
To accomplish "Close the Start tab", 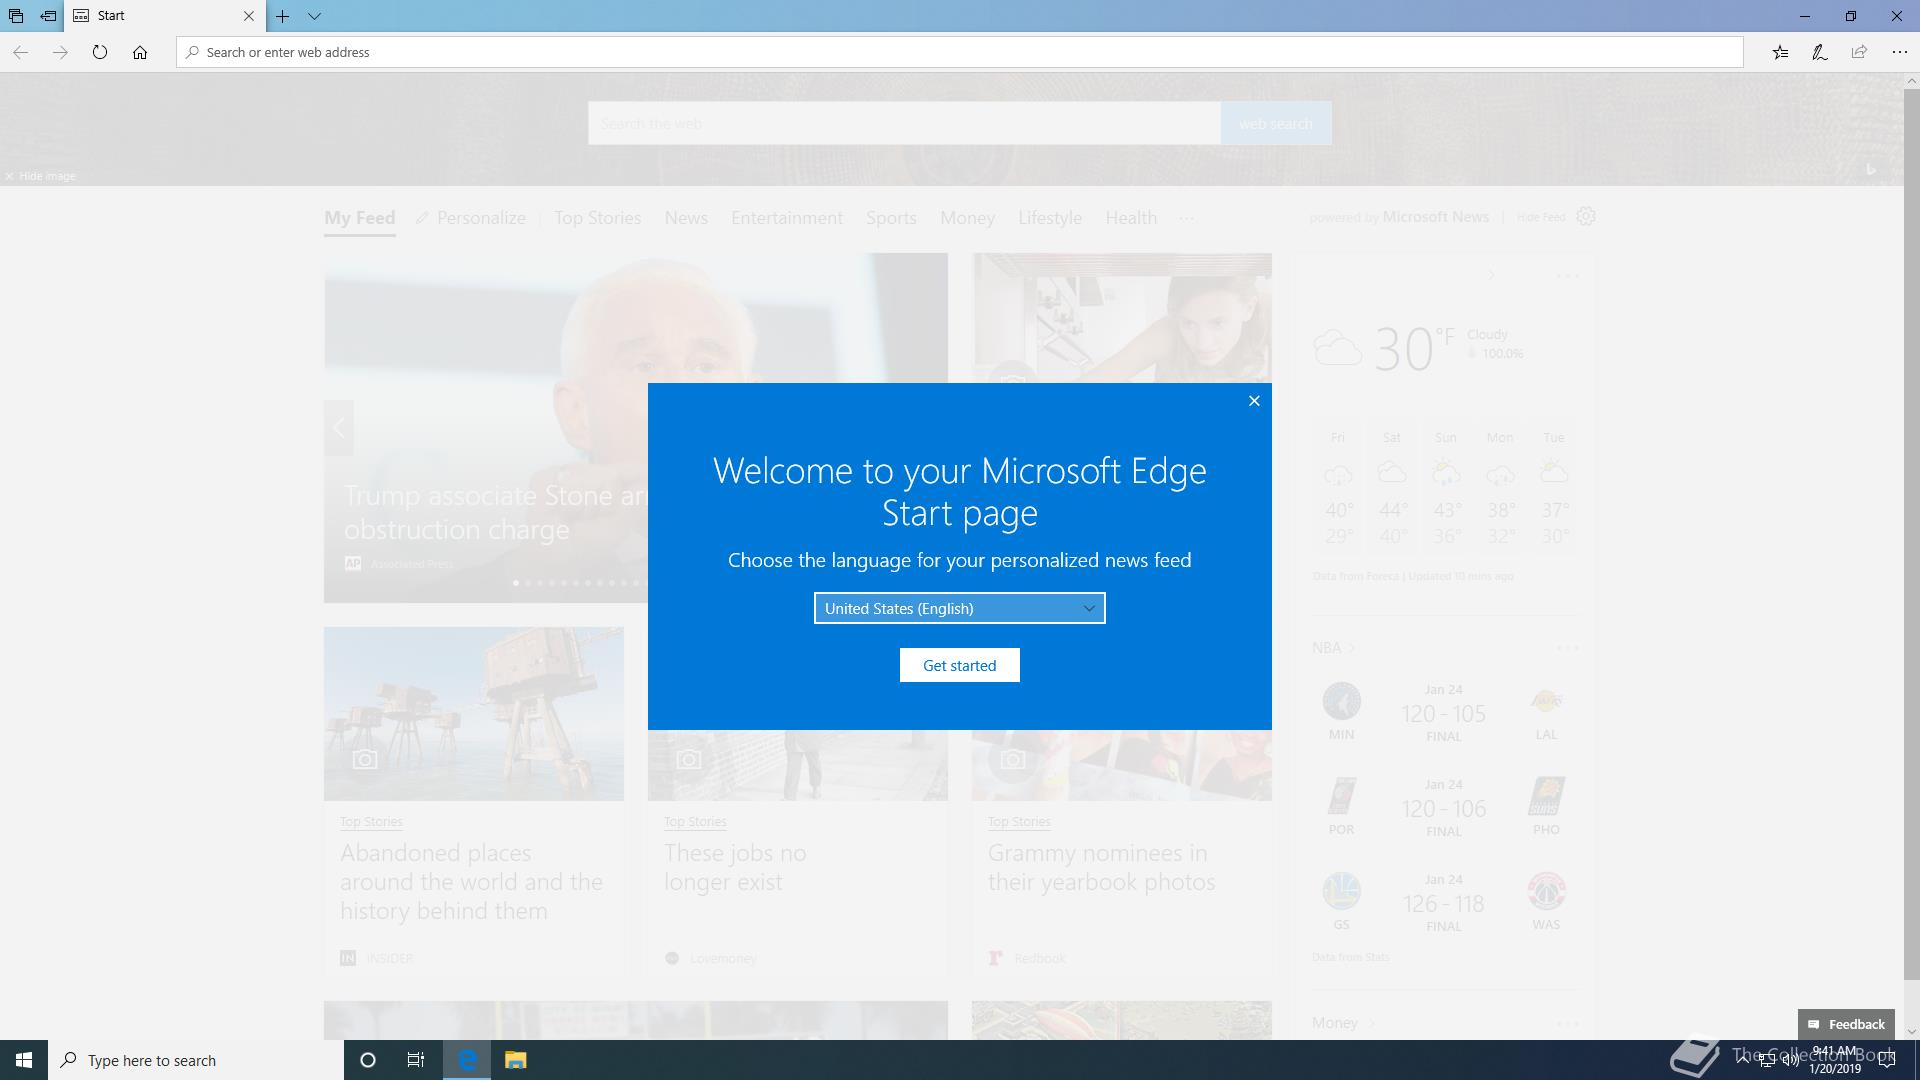I will (x=249, y=16).
